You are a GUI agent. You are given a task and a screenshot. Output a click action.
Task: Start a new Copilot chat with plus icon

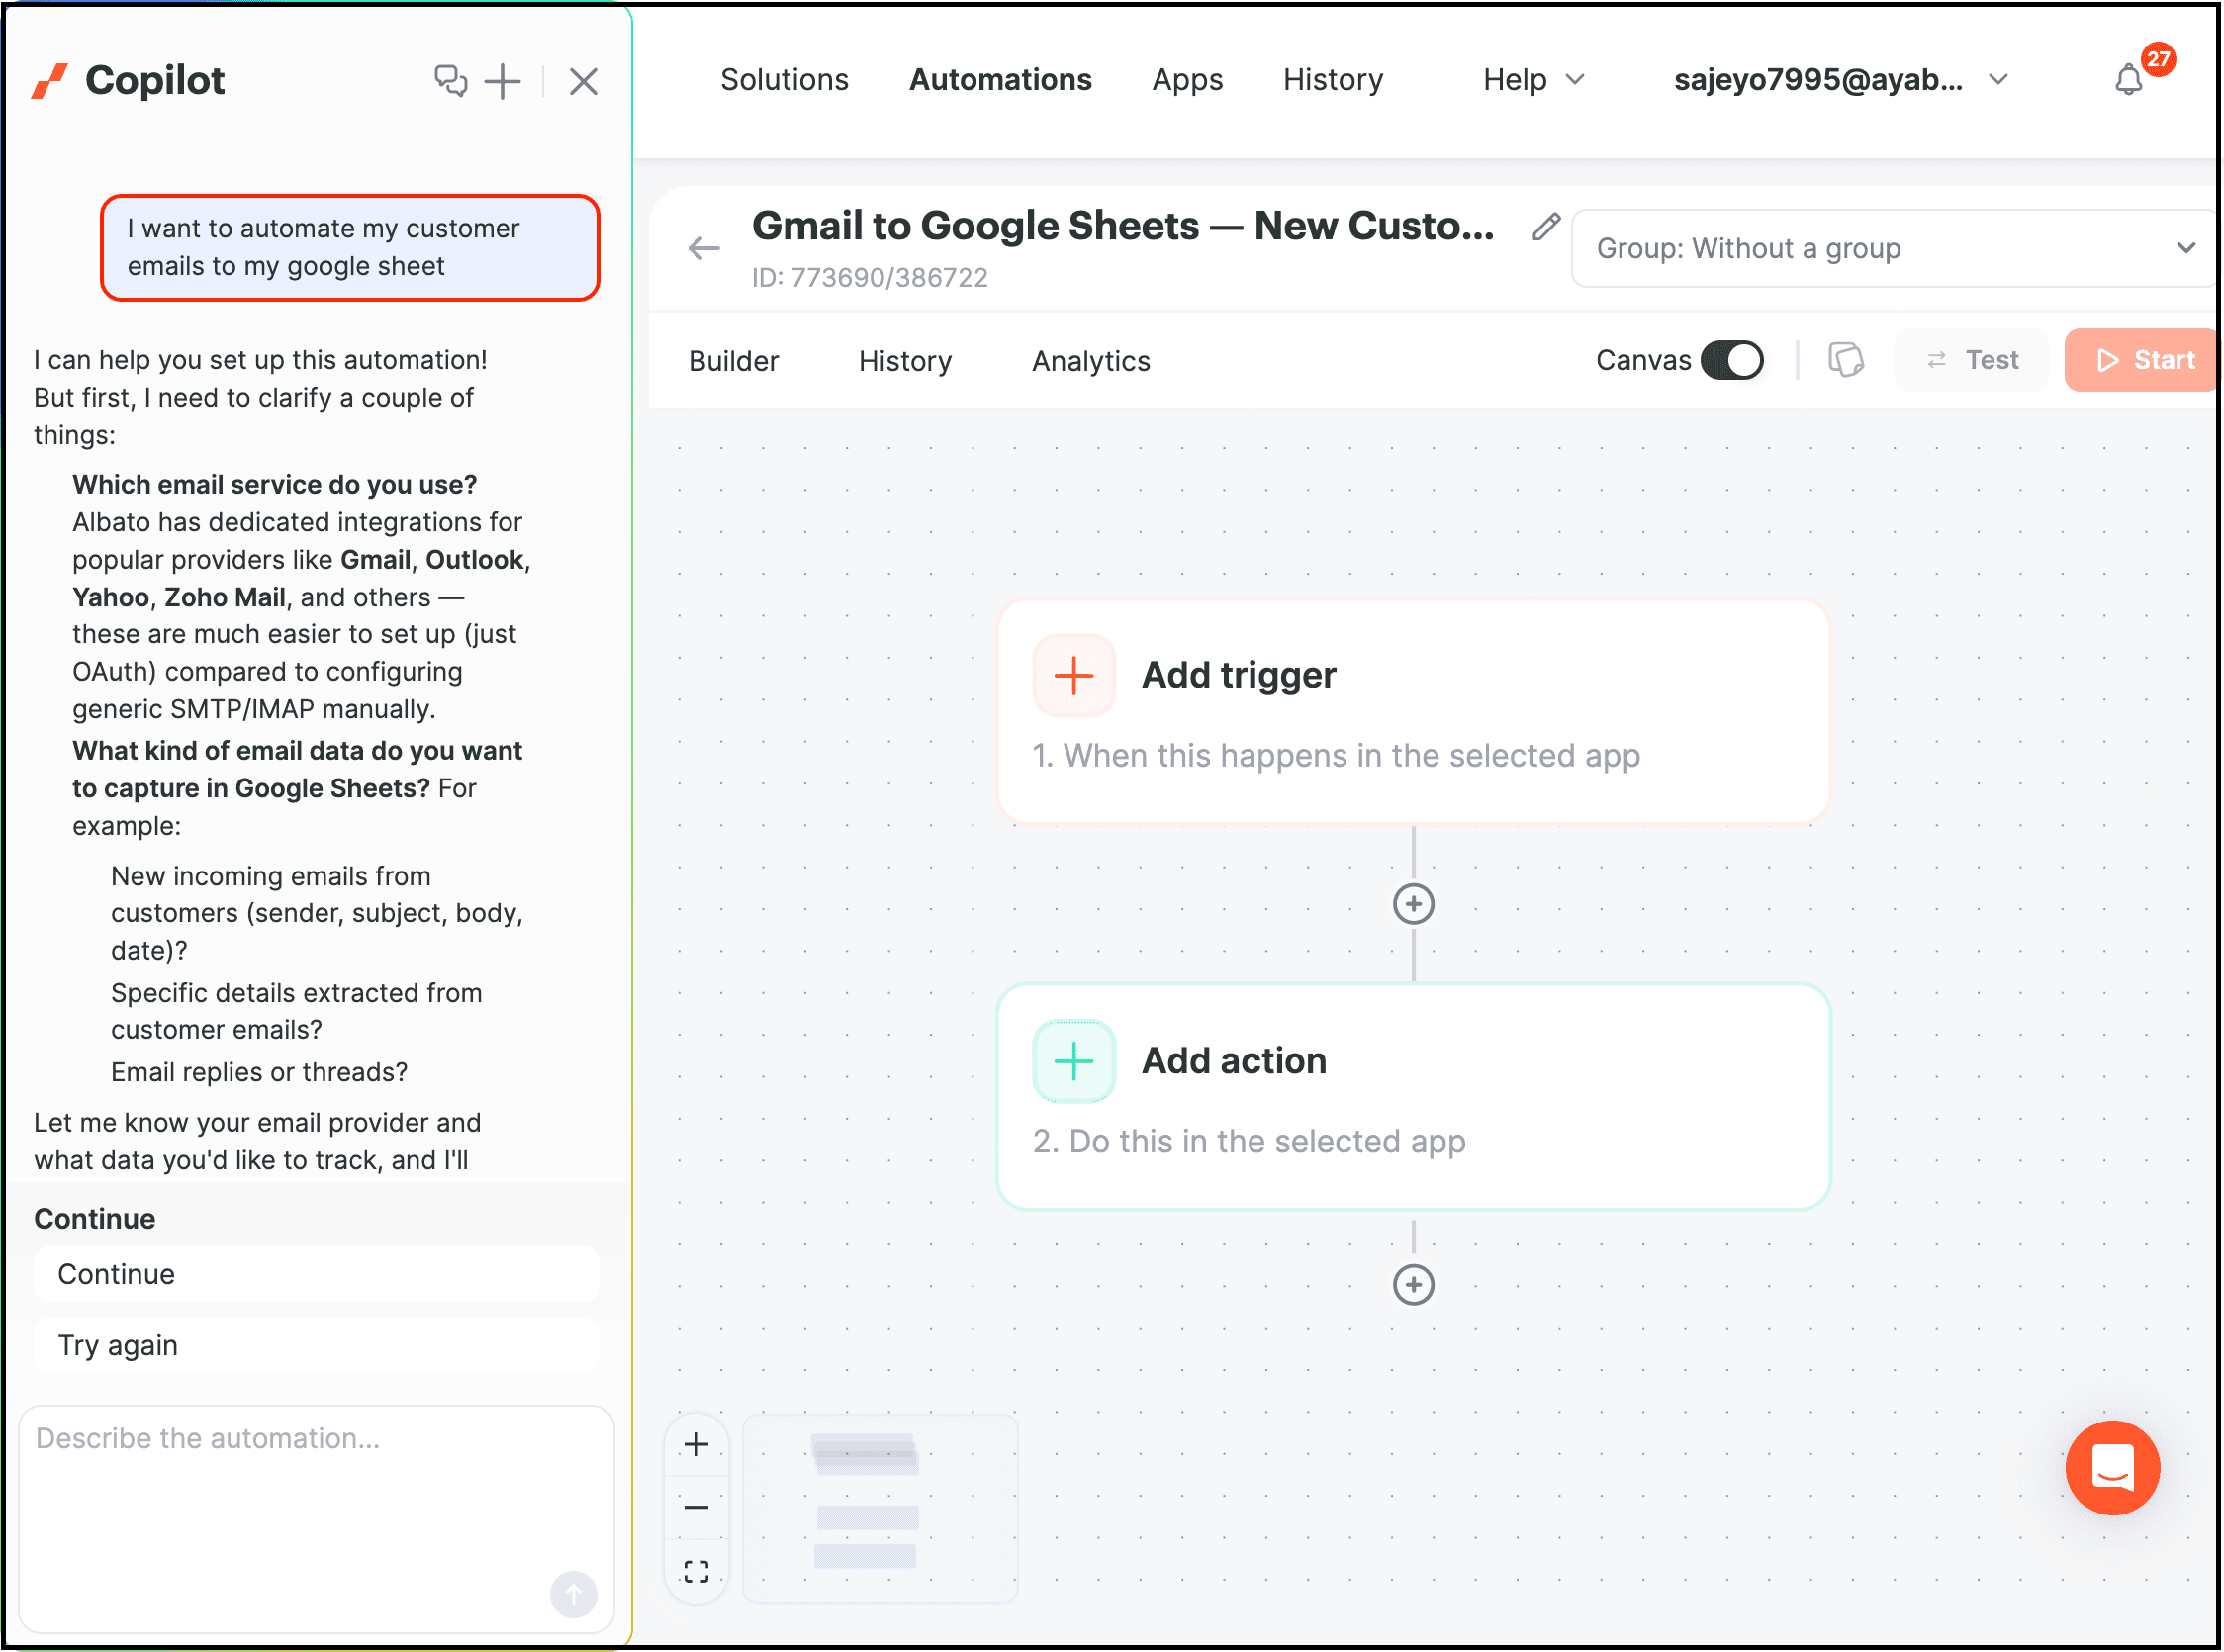point(503,81)
